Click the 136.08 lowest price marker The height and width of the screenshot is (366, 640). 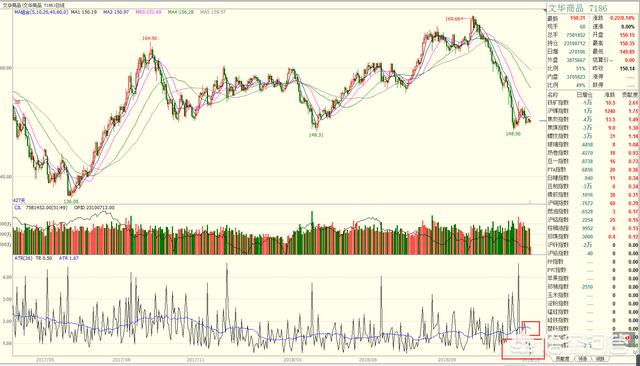pos(71,201)
